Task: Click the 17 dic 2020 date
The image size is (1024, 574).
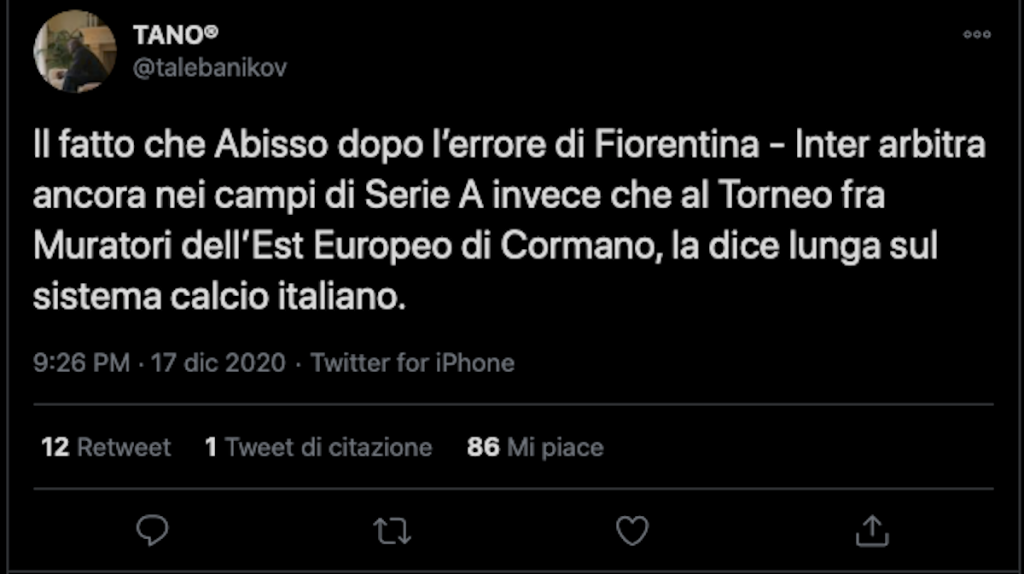Action: [x=218, y=362]
